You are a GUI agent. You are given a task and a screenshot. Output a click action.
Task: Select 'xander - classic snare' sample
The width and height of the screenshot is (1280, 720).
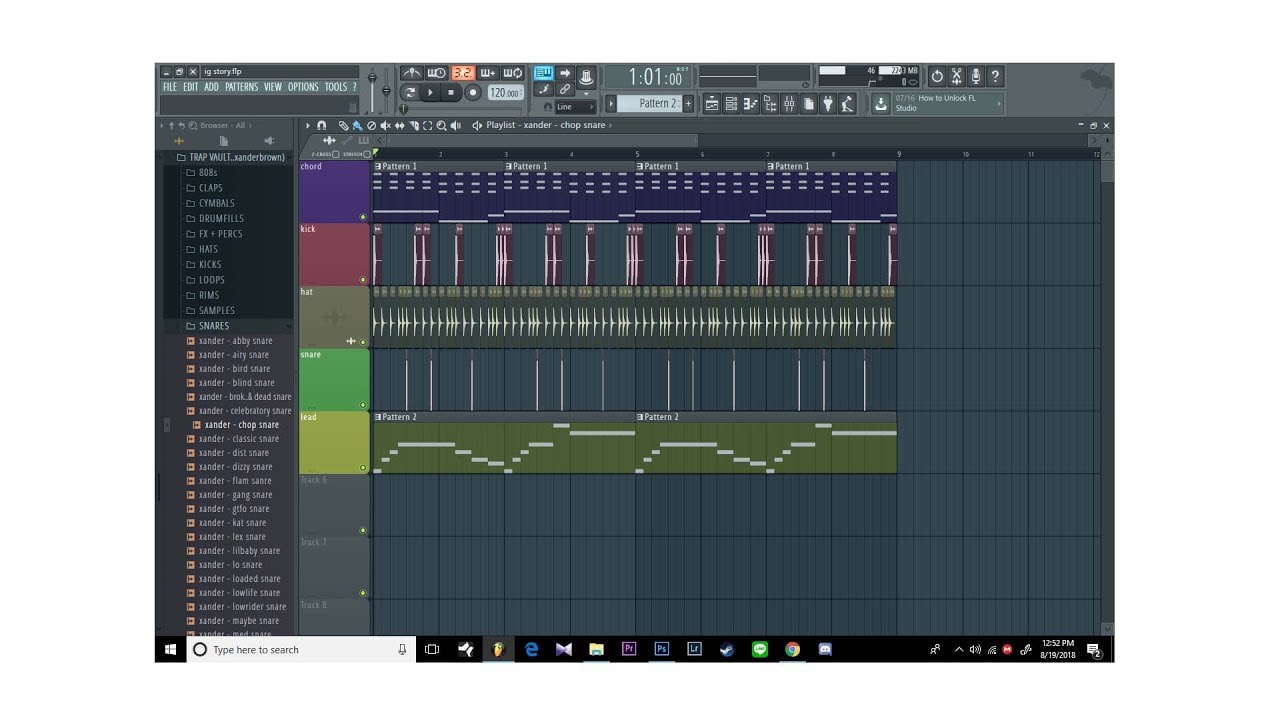point(239,439)
